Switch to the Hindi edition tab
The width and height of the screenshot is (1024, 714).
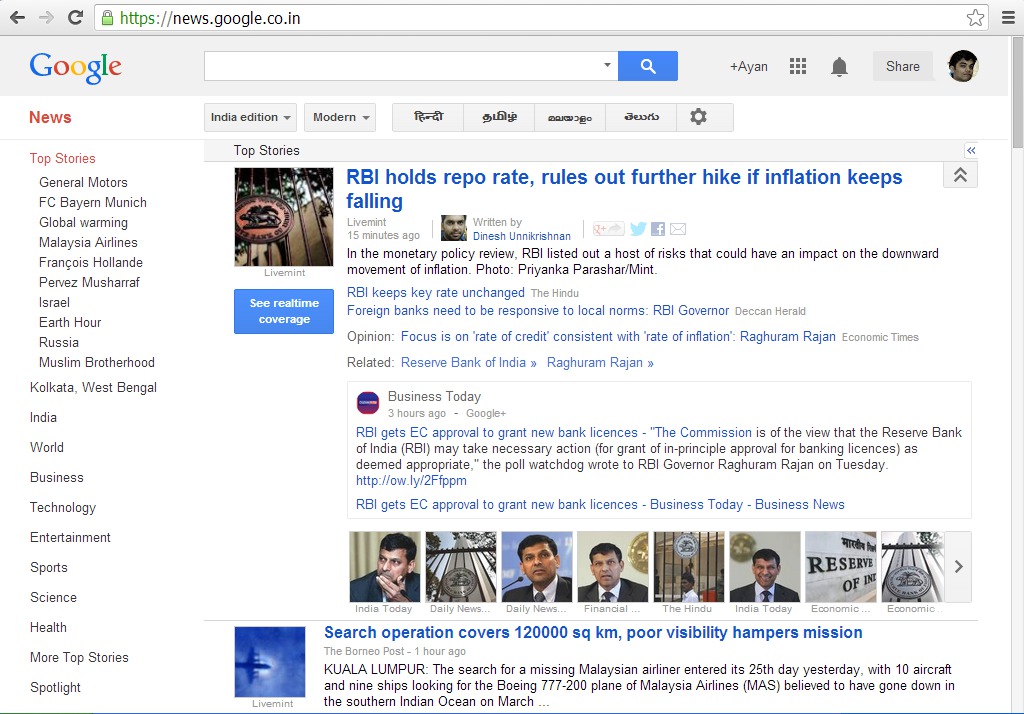coord(428,117)
